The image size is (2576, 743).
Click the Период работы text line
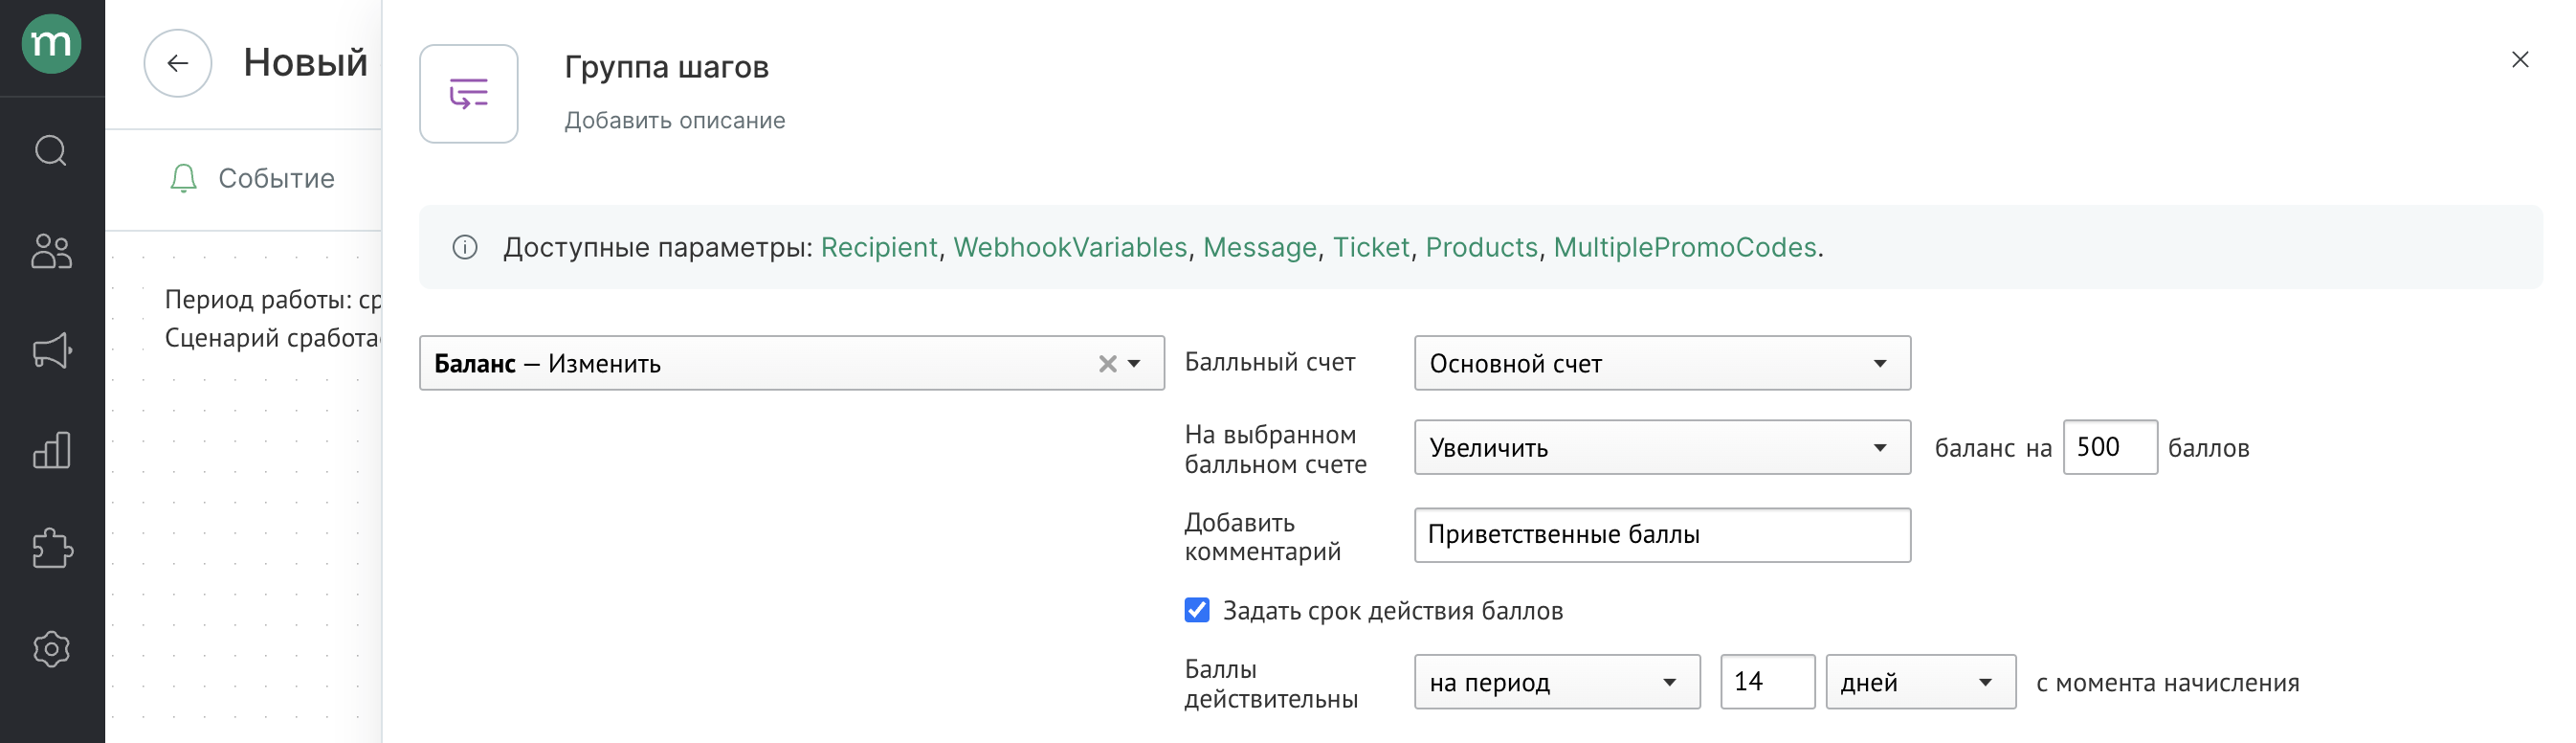point(273,300)
